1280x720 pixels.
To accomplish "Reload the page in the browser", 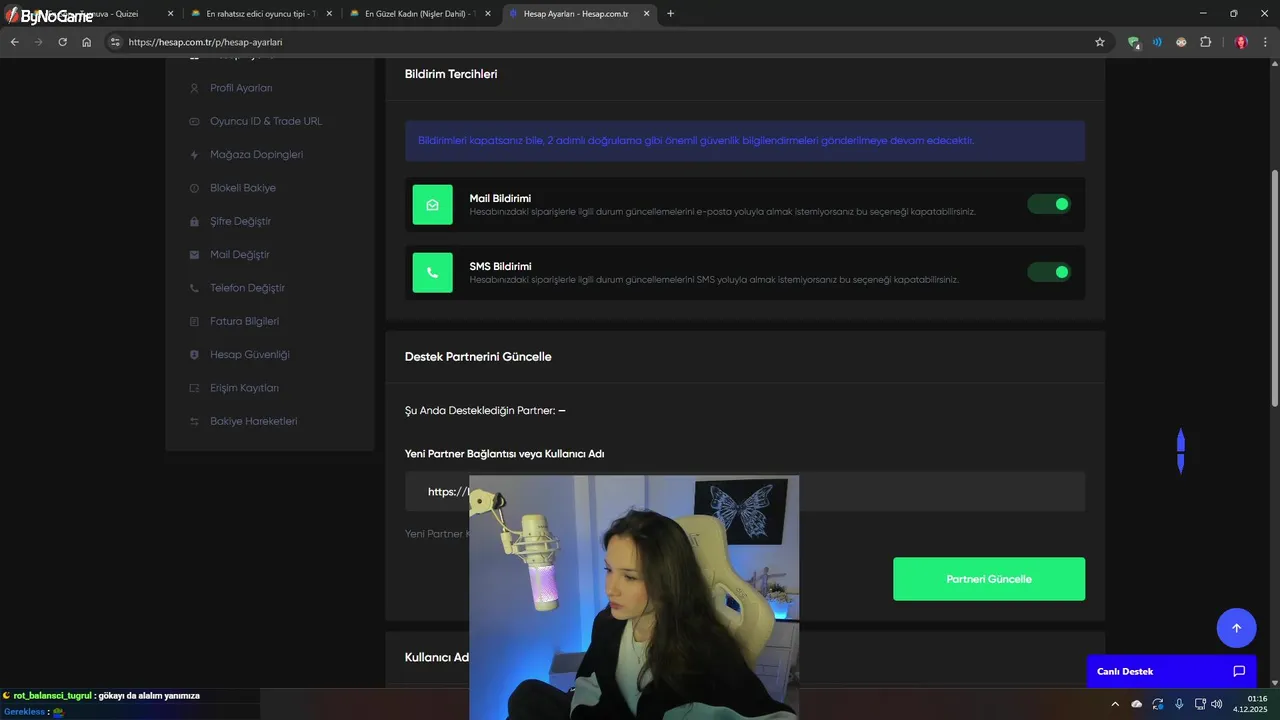I will point(62,42).
